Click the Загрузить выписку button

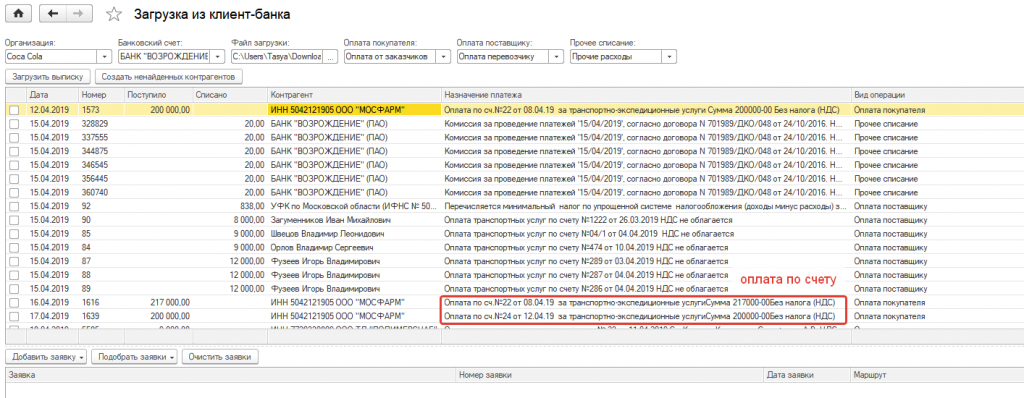[48, 77]
